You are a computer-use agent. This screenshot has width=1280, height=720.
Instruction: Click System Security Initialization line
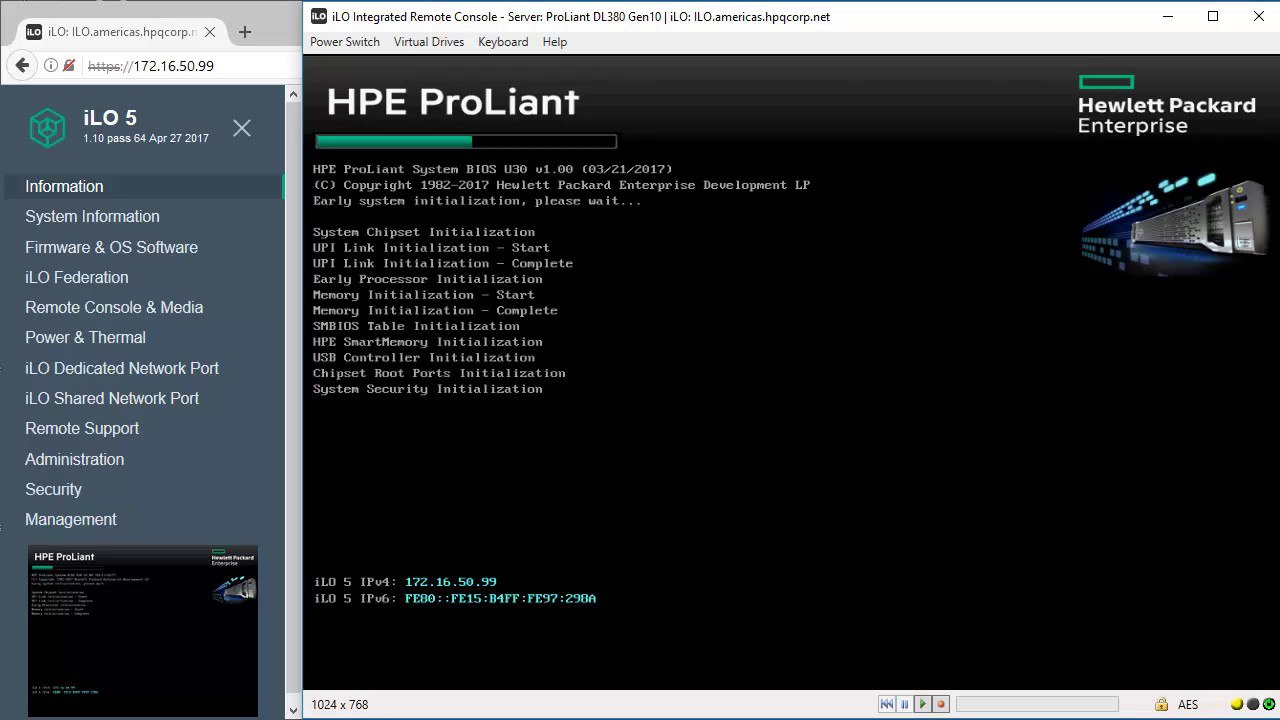[428, 389]
